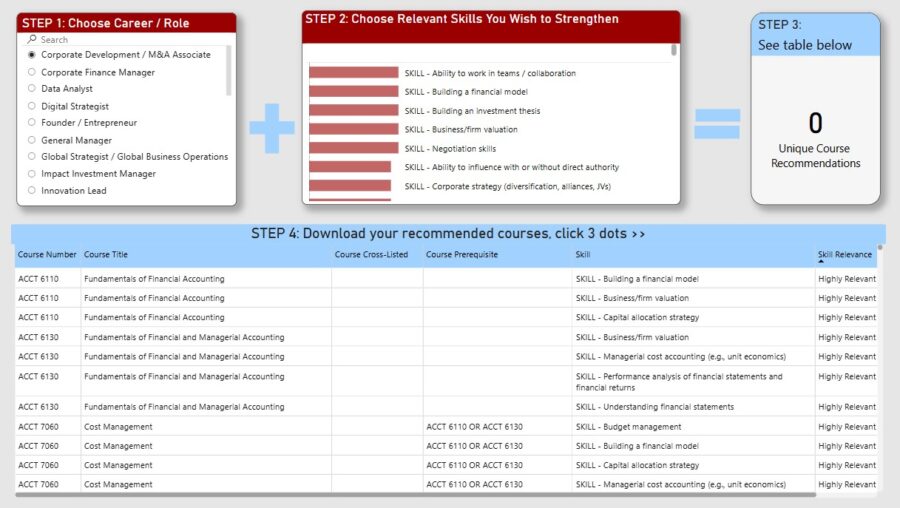Click 'SKILL - Building an investment thesis' label
The width and height of the screenshot is (900, 508).
click(x=472, y=111)
